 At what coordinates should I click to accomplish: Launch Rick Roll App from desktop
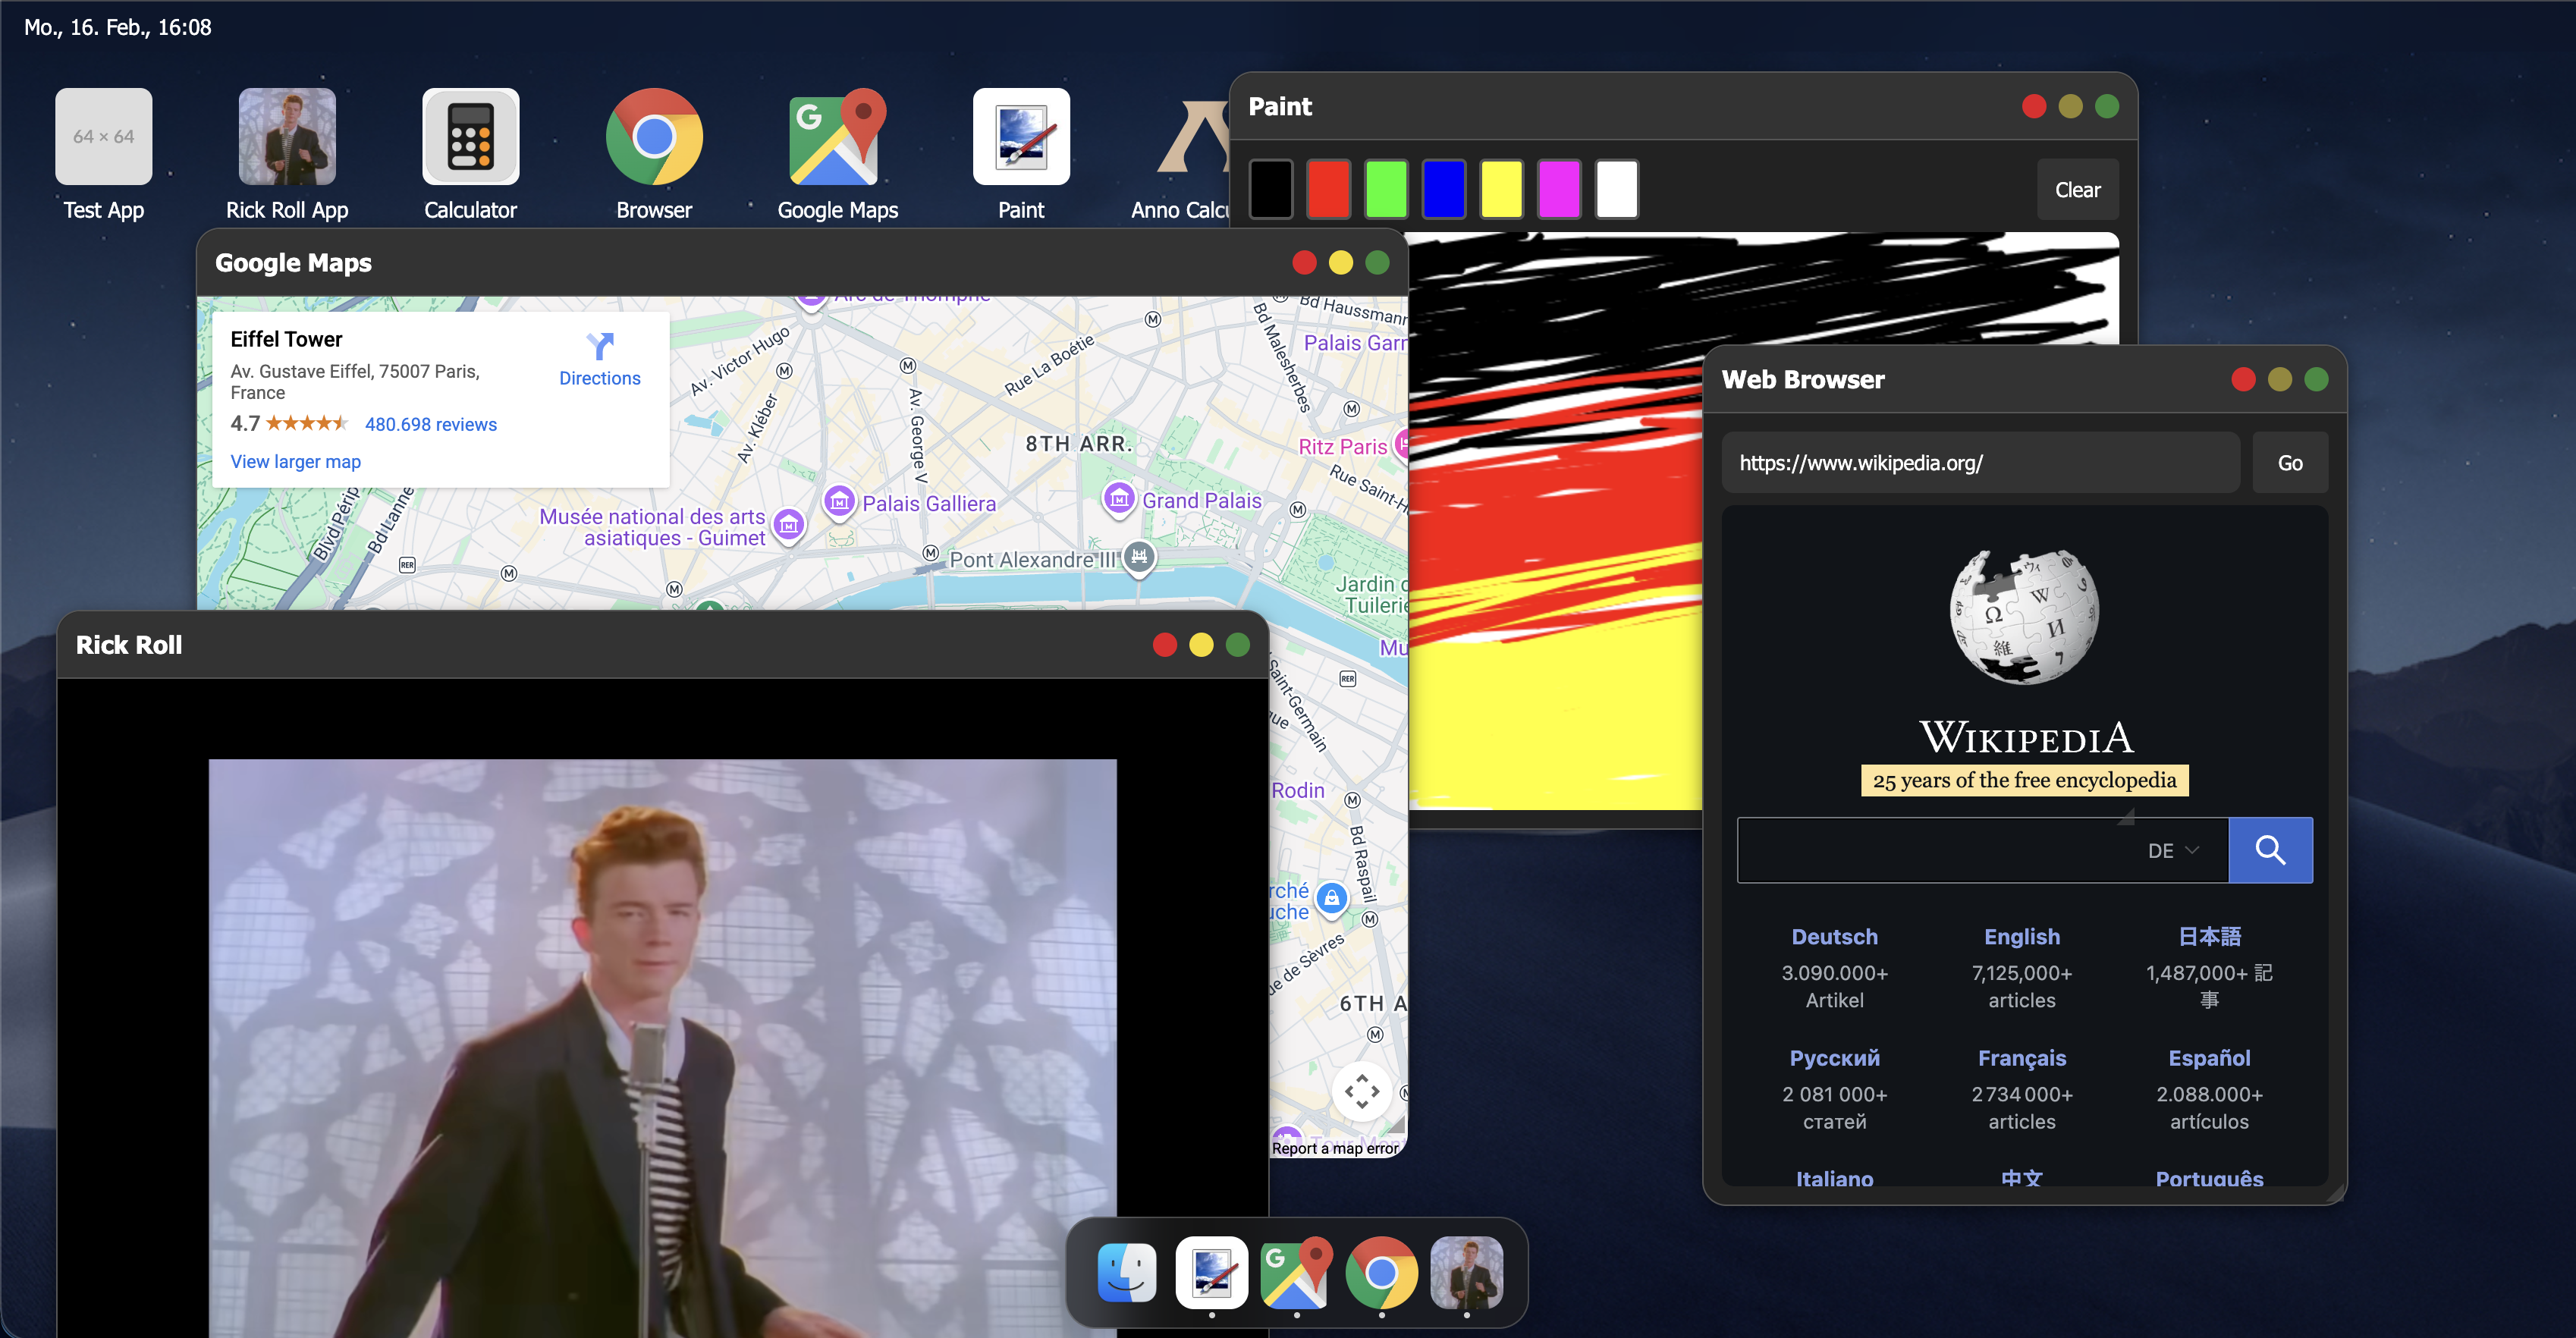(x=287, y=137)
